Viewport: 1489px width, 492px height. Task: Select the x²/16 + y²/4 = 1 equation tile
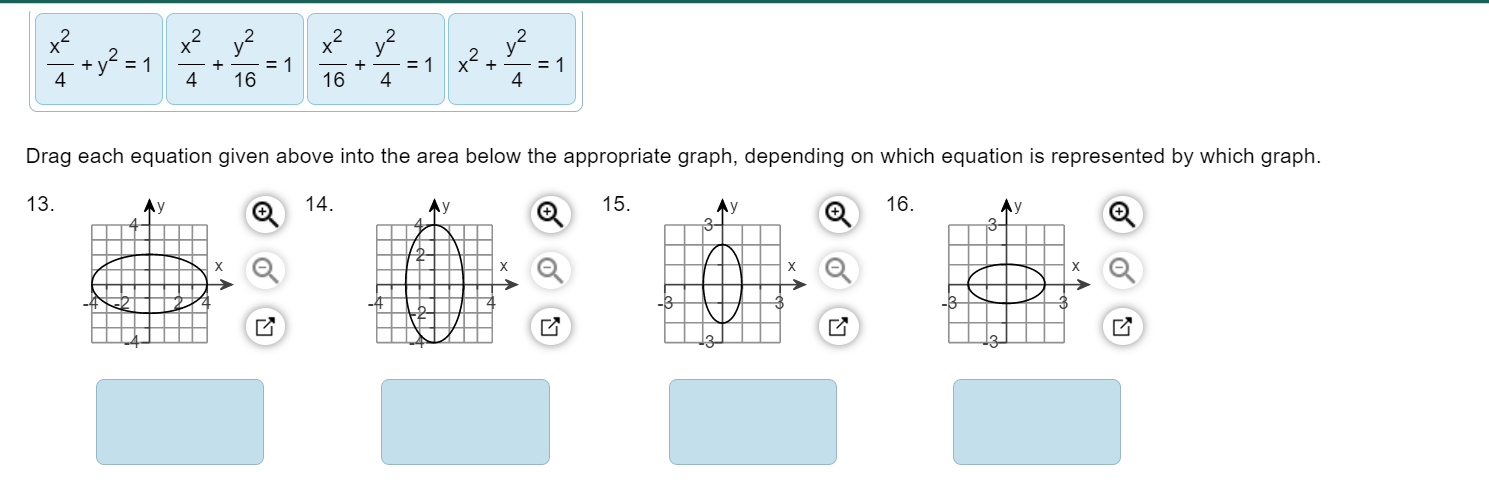376,59
